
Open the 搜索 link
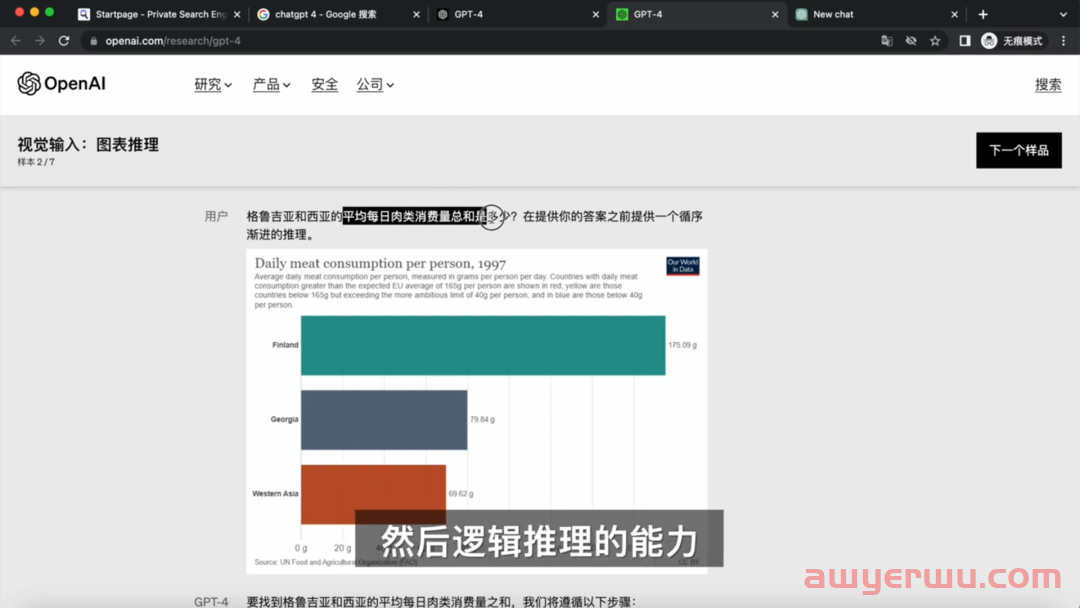point(1048,85)
